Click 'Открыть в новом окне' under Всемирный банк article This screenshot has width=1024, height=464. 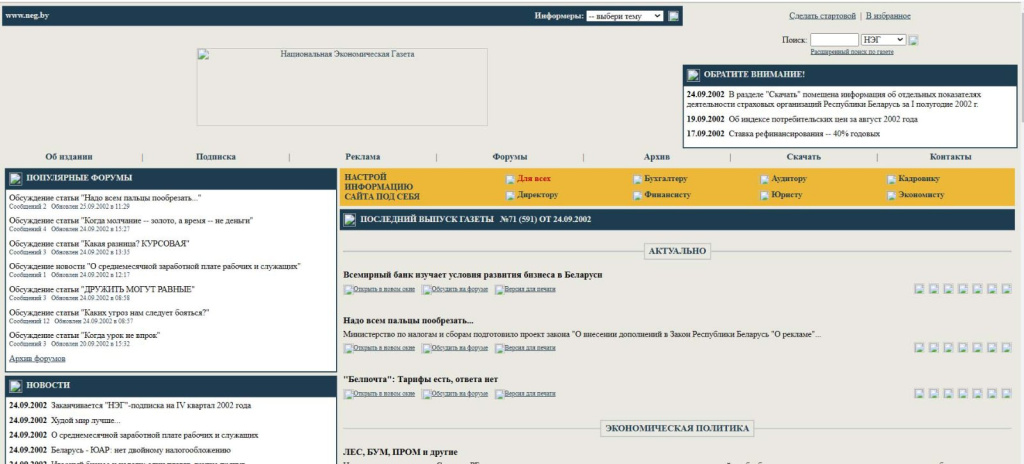(384, 289)
